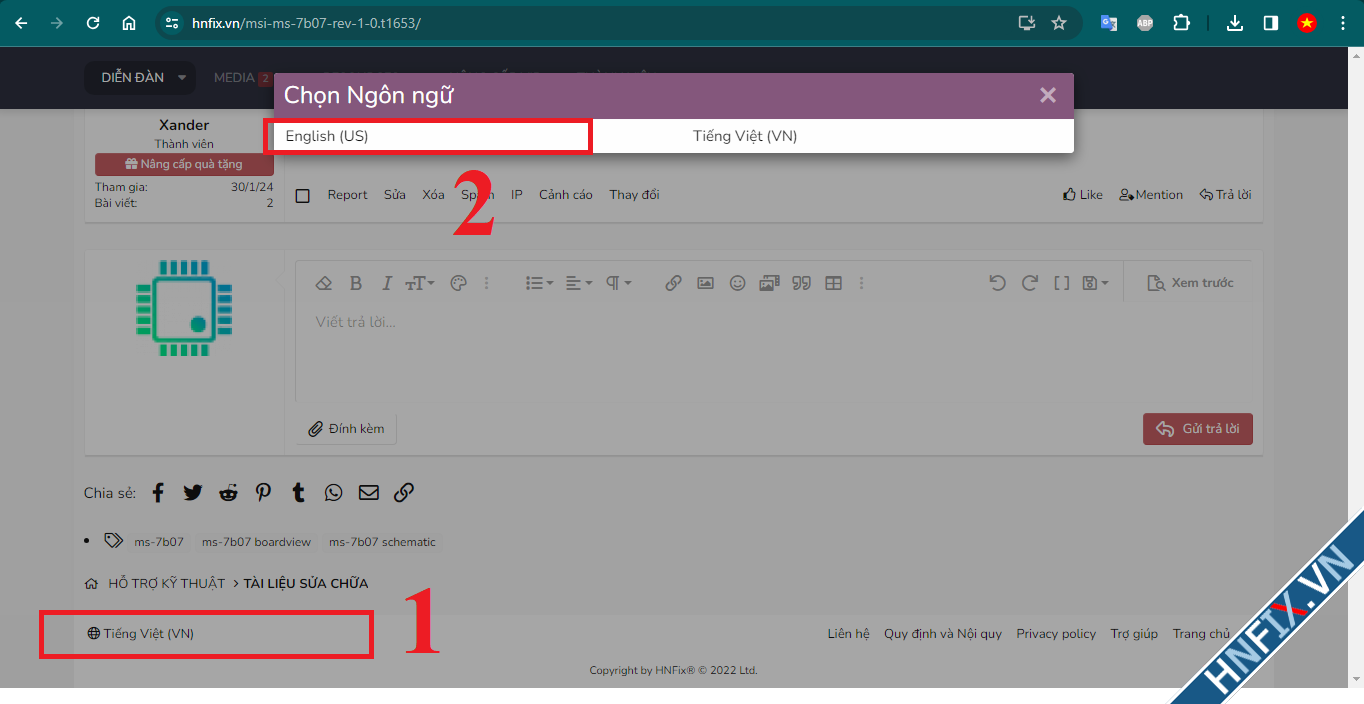Open the text alignment dropdown
The width and height of the screenshot is (1364, 704).
pyautogui.click(x=579, y=283)
